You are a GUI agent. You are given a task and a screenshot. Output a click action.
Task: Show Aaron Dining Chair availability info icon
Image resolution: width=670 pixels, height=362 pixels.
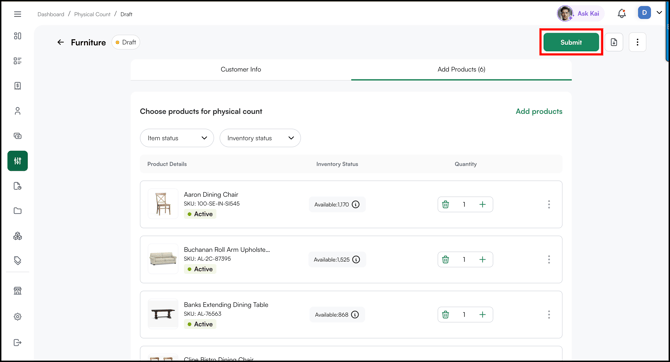[356, 204]
